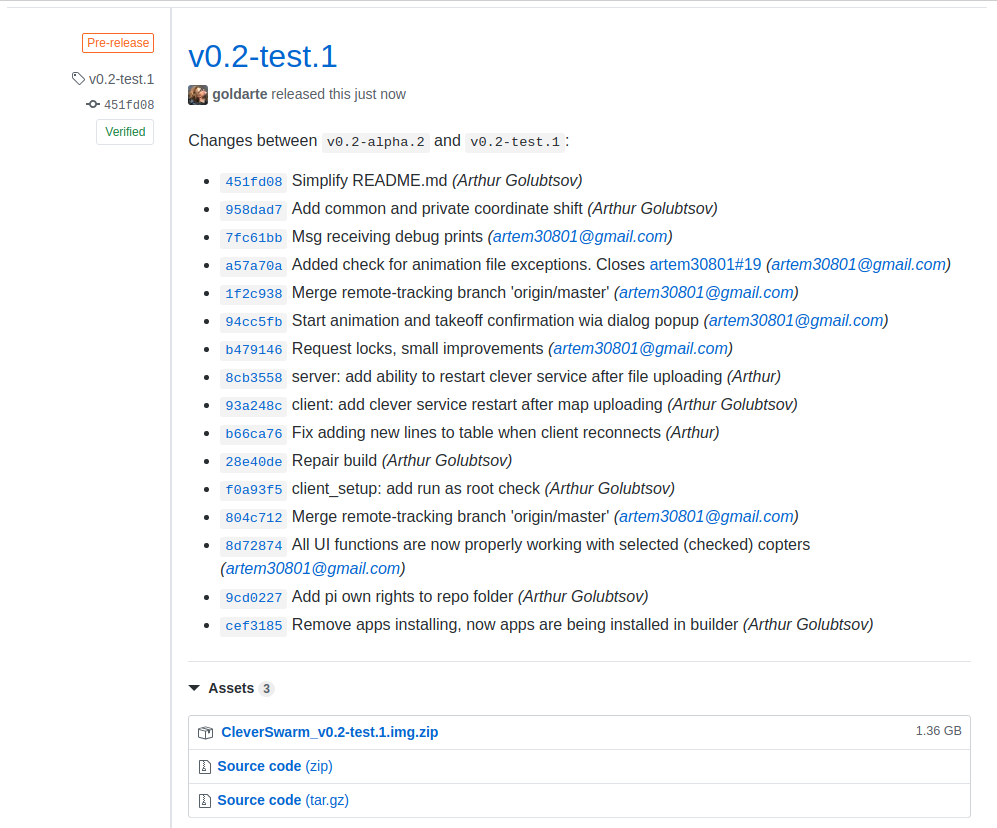The height and width of the screenshot is (828, 997).
Task: Click the commit icon next to 451fd08
Action: tap(93, 105)
